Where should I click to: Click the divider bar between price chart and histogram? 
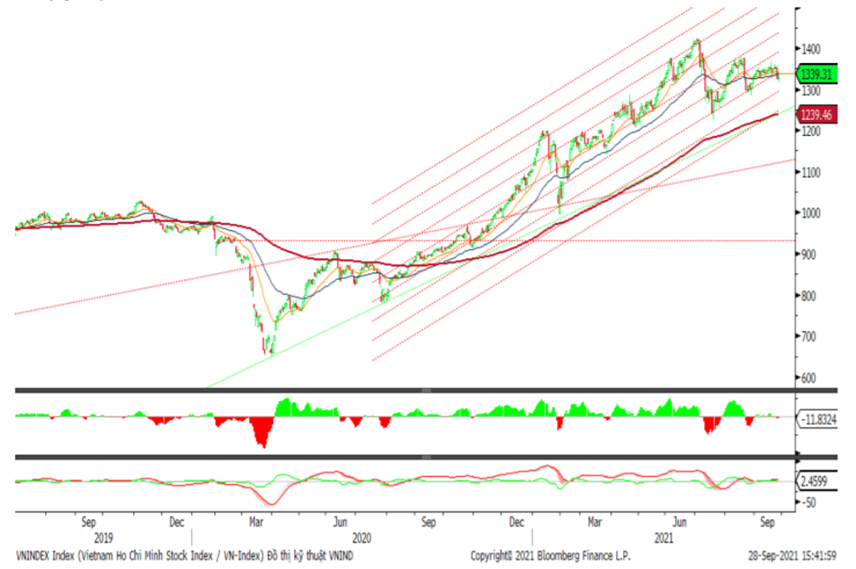[400, 390]
